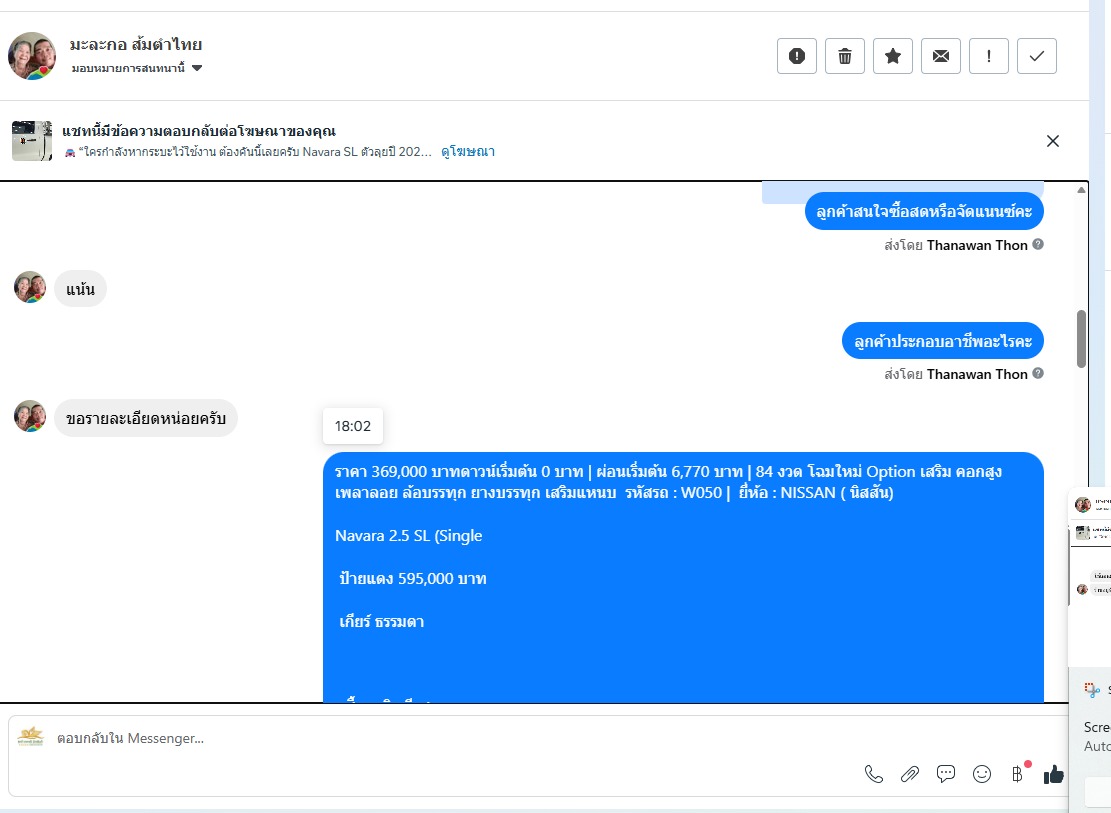Attach a file with paperclip icon
Viewport: 1111px width, 813px height.
[x=910, y=774]
